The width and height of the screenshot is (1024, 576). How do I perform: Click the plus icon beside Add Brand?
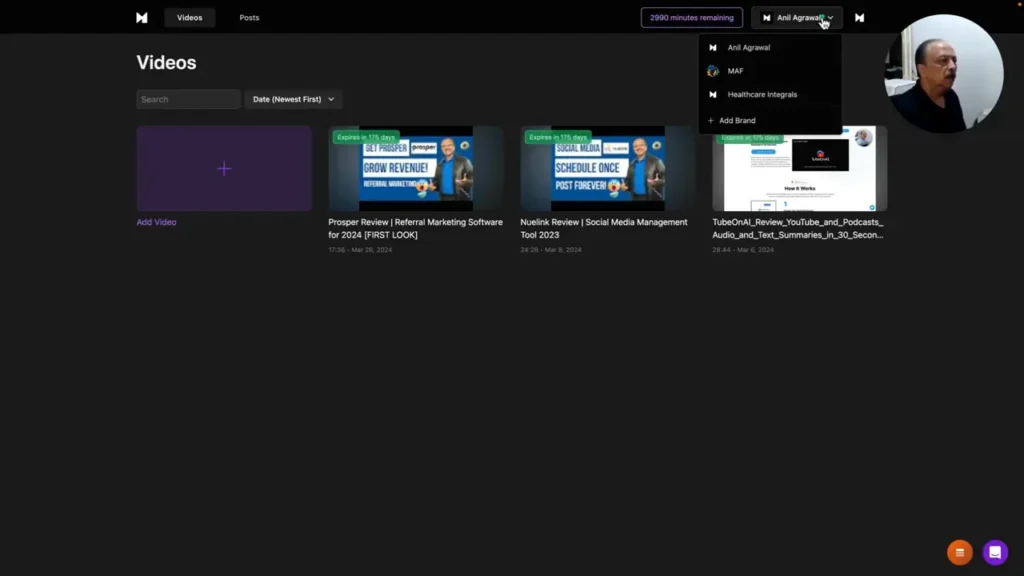pos(711,120)
